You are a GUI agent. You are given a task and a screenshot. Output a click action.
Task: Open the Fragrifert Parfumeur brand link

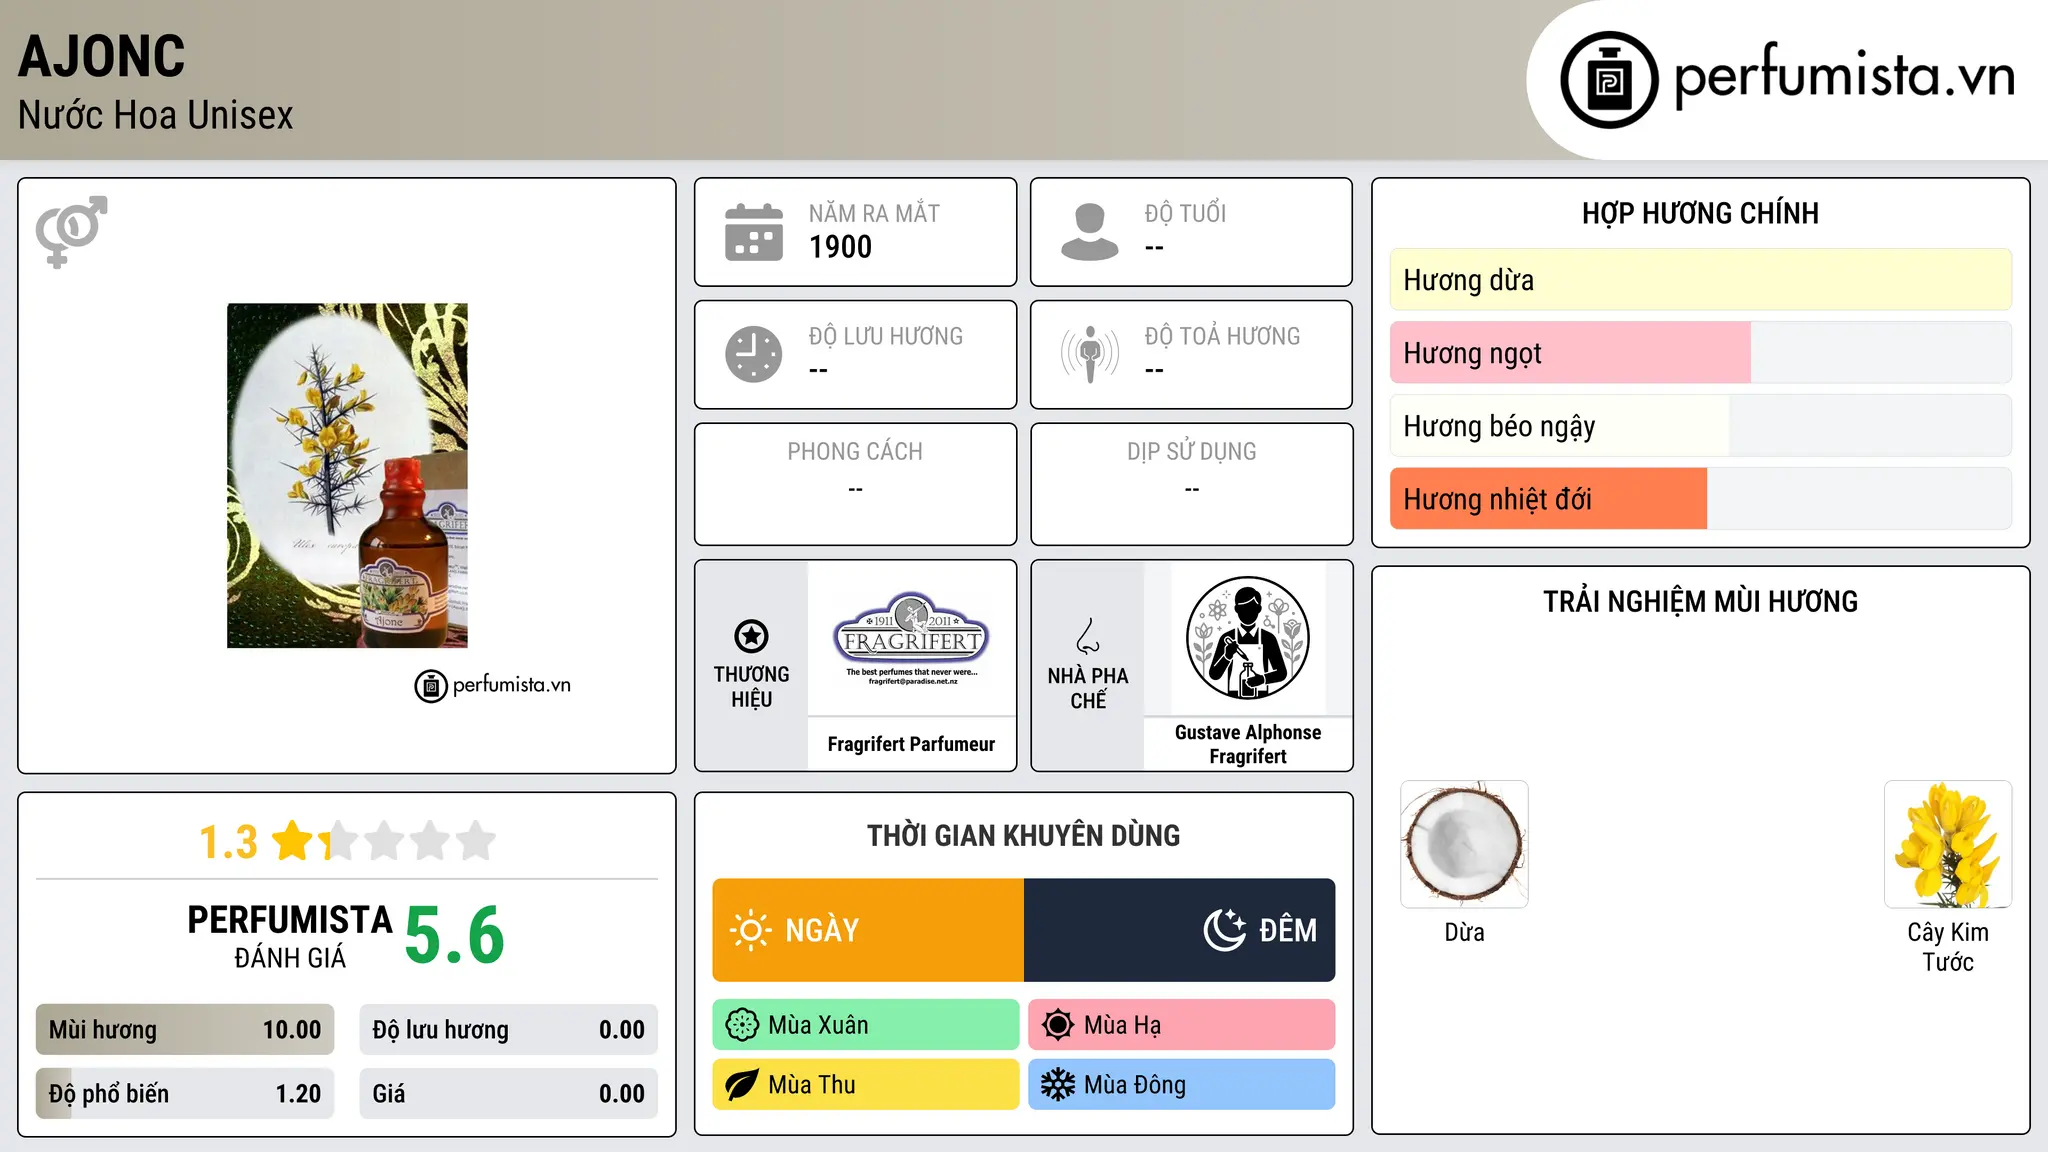[x=911, y=744]
